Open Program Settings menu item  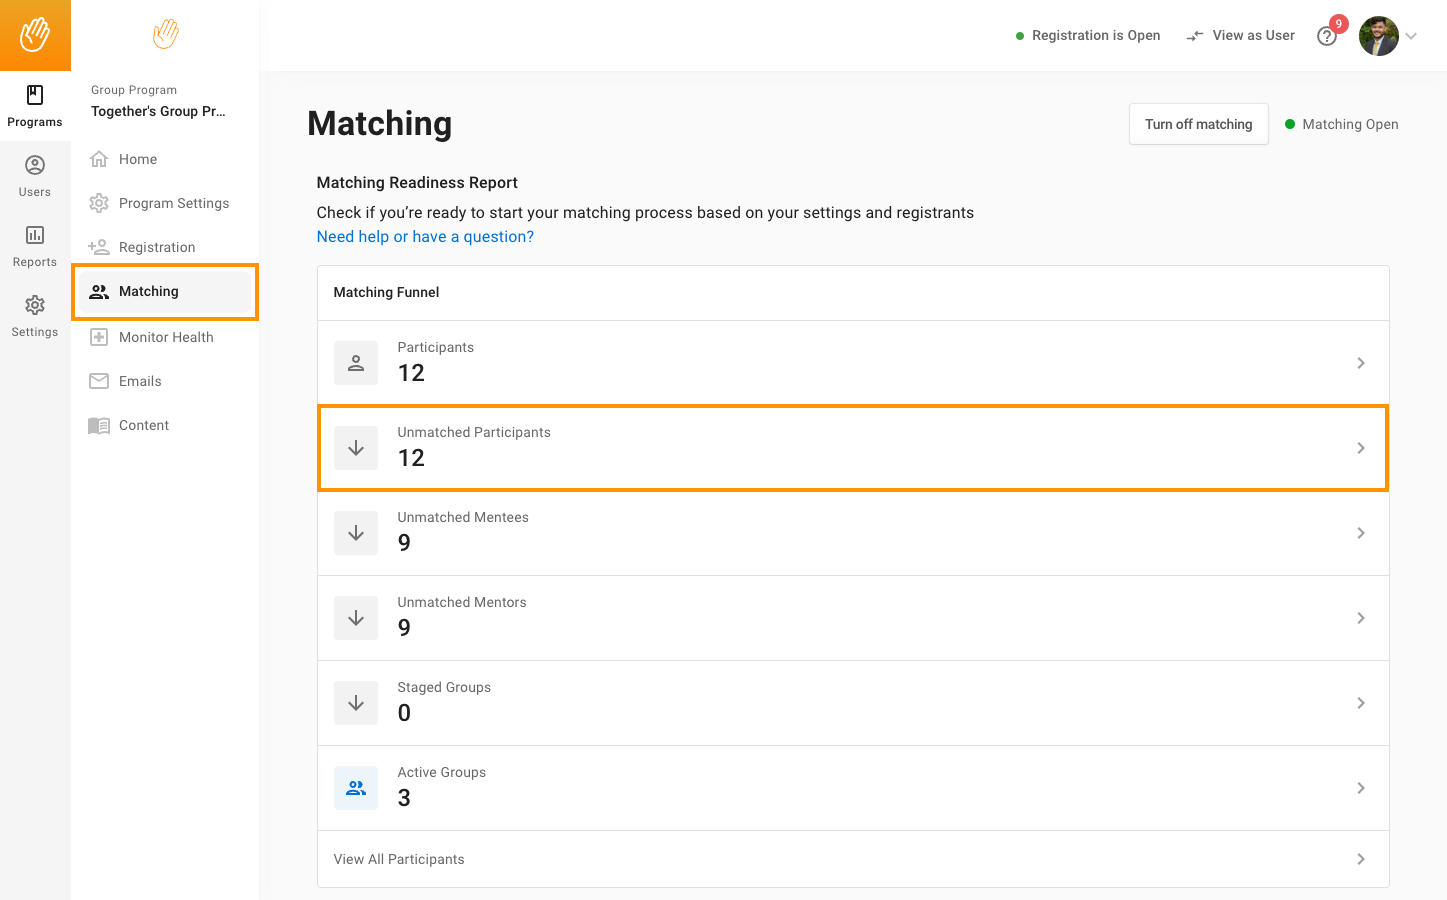(165, 203)
